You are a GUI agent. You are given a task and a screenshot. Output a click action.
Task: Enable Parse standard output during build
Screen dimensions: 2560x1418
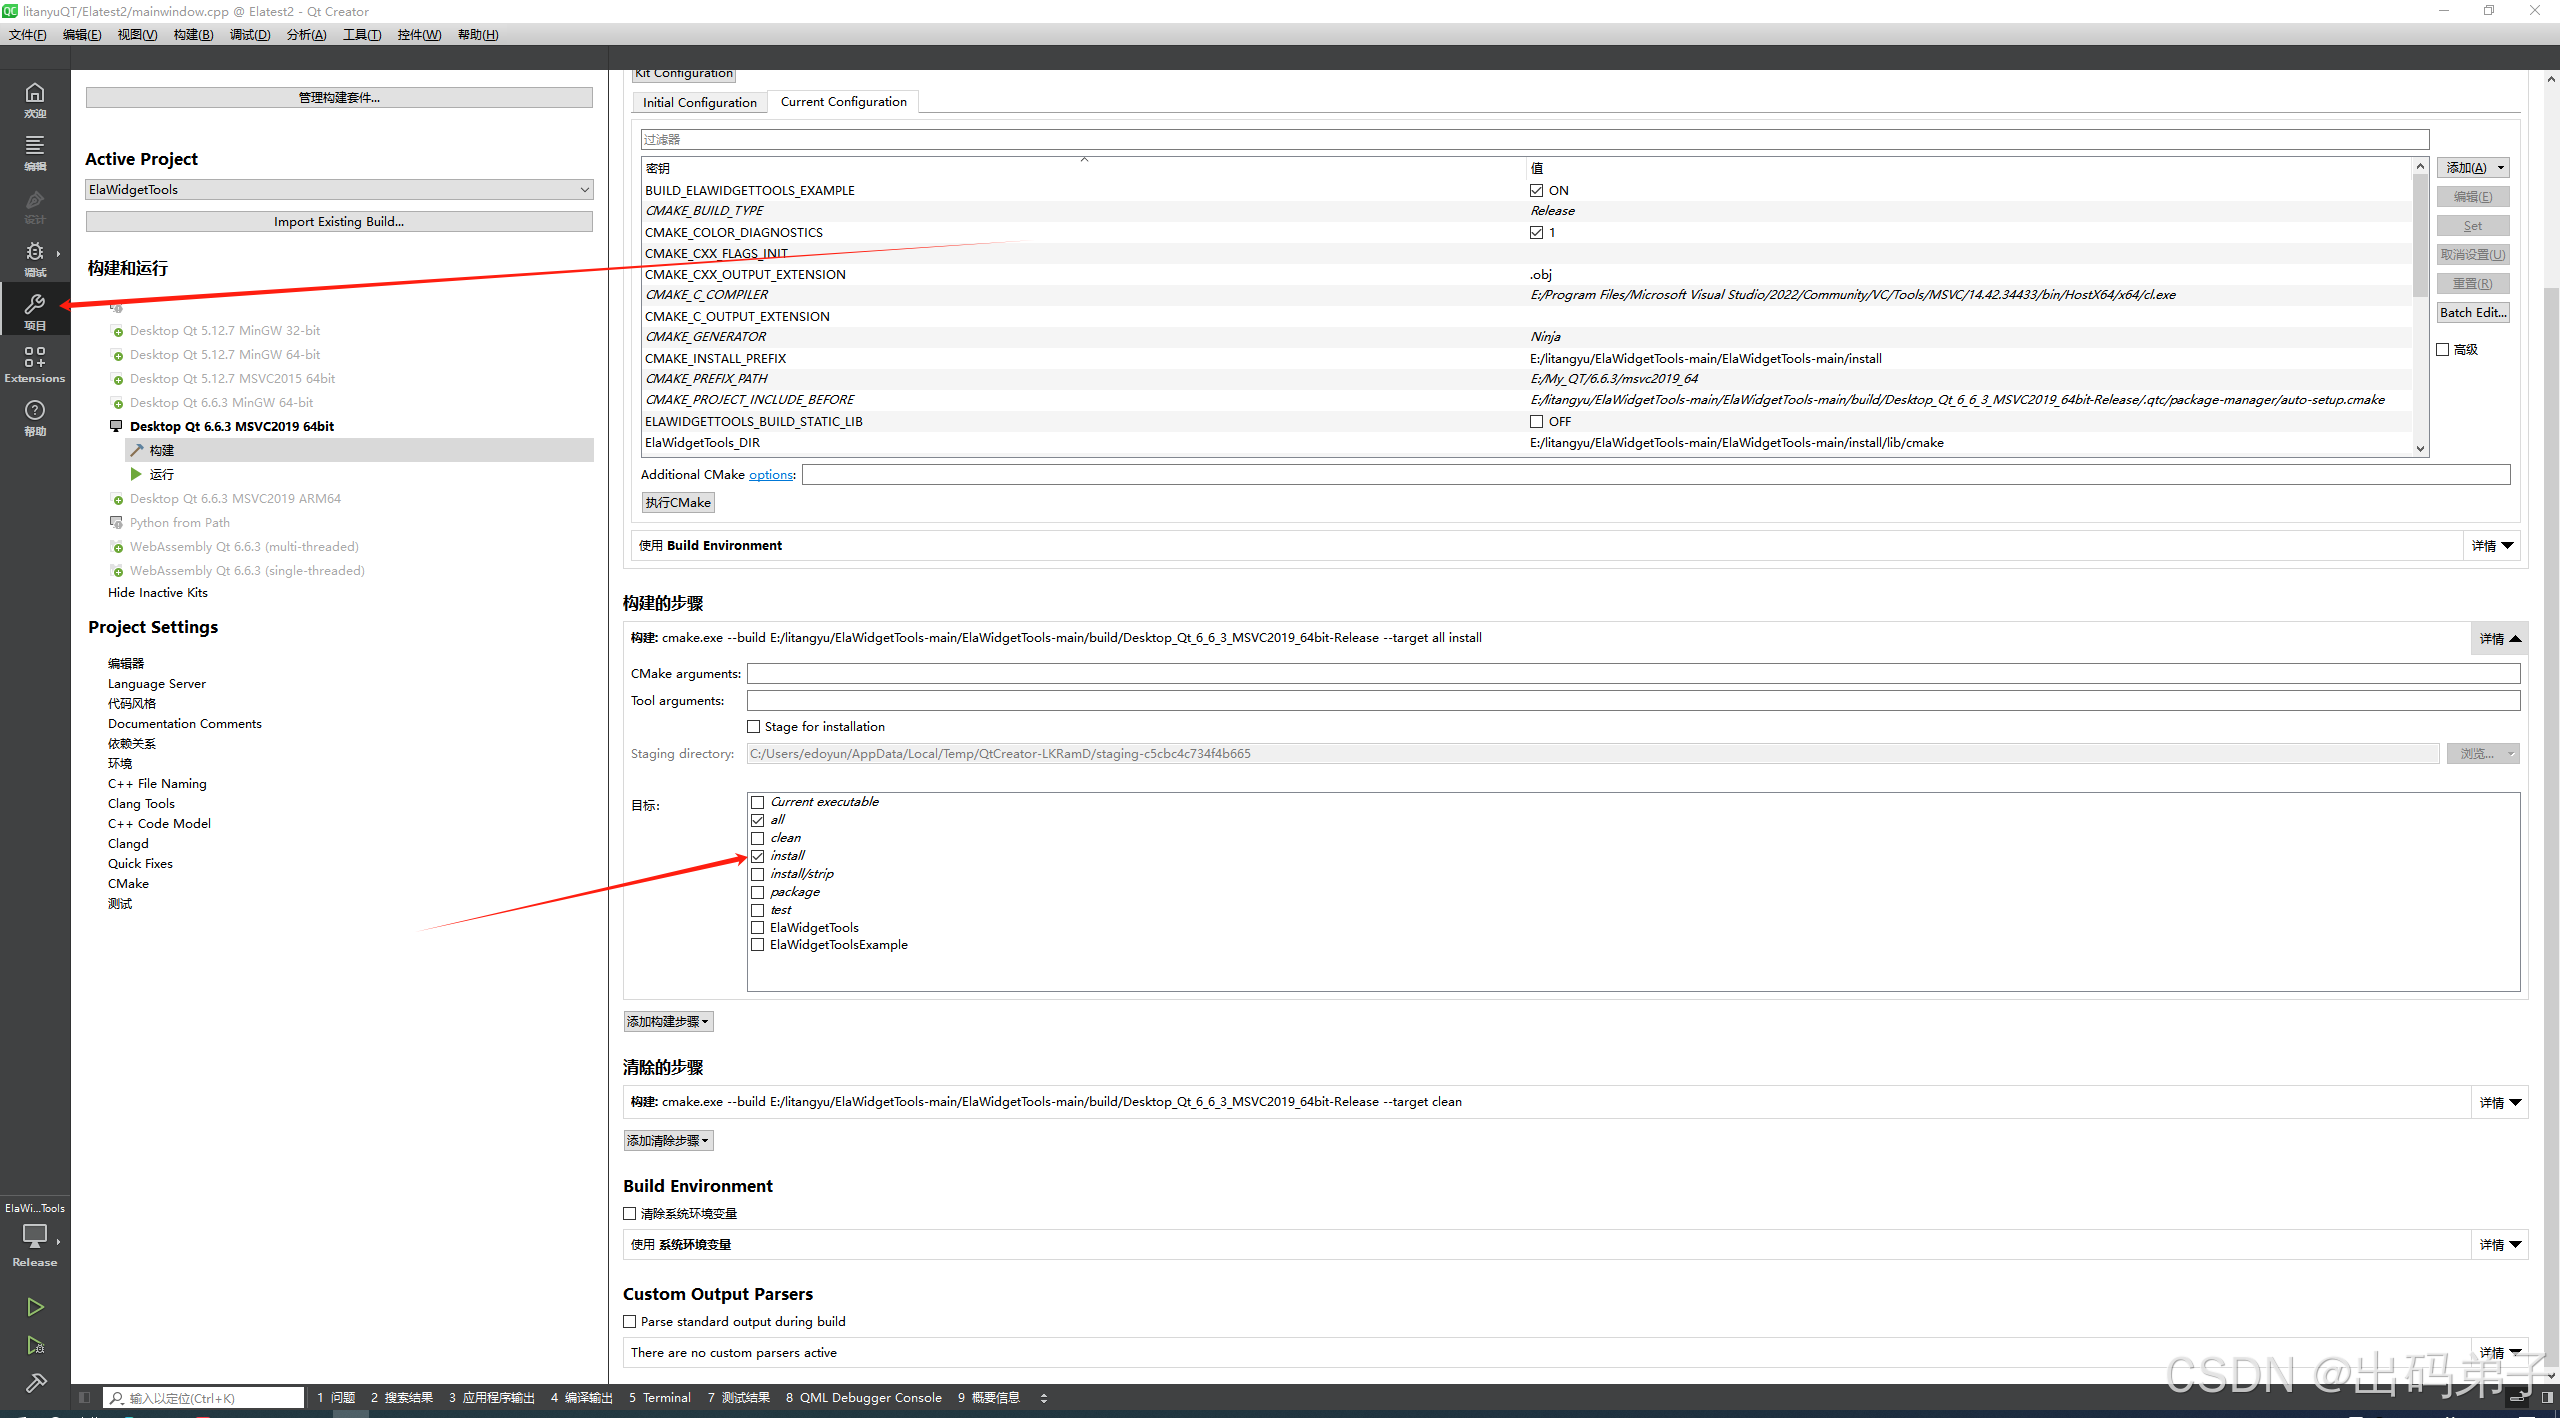click(x=630, y=1321)
